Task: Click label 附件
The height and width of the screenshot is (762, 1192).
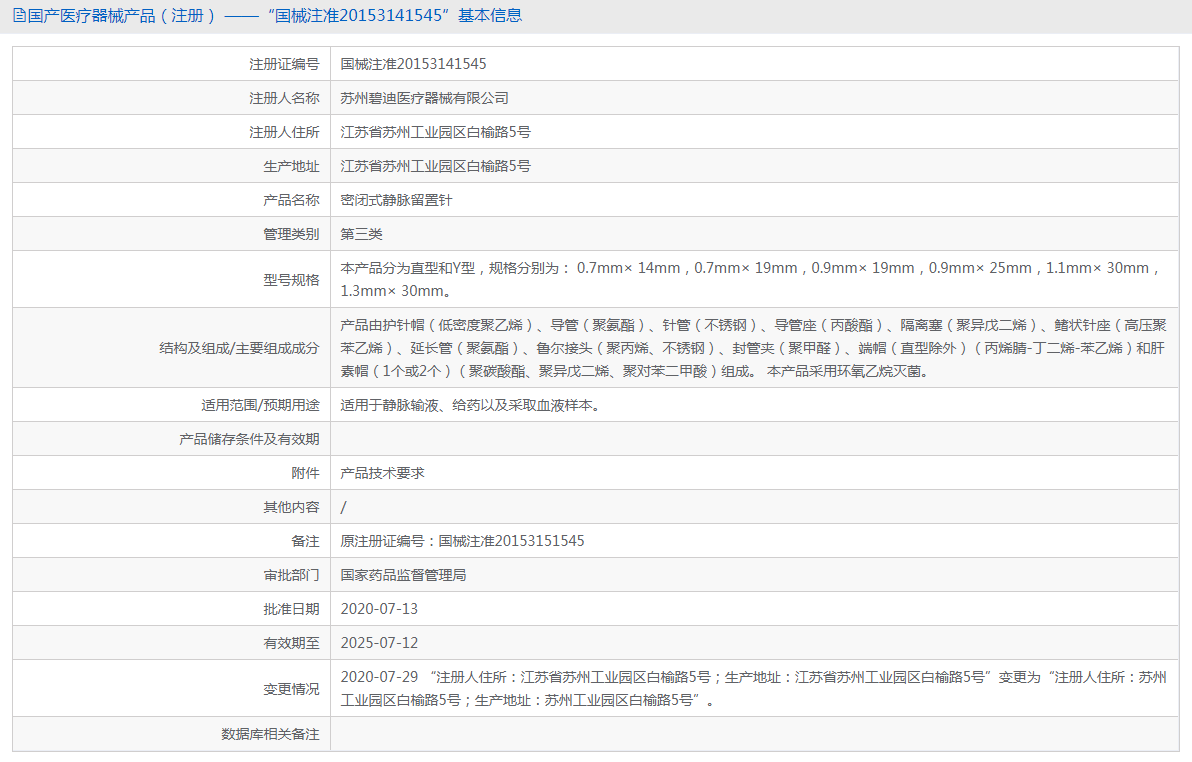Action: click(306, 473)
